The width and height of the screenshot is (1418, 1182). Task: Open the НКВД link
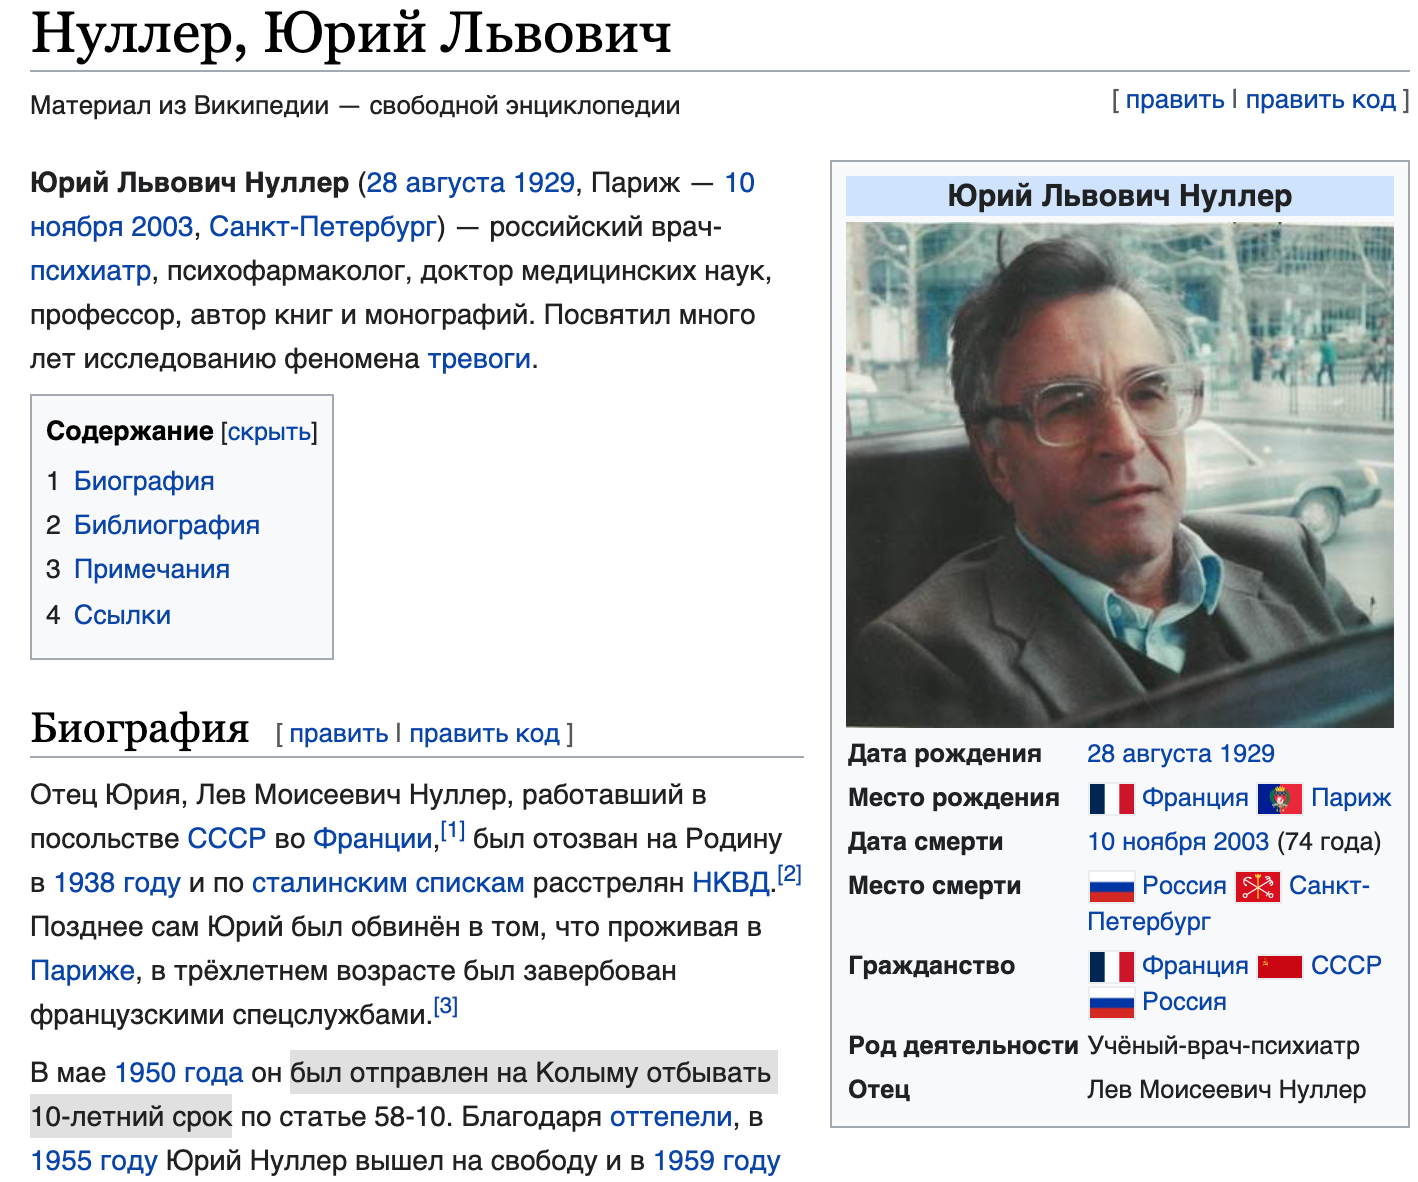point(732,883)
